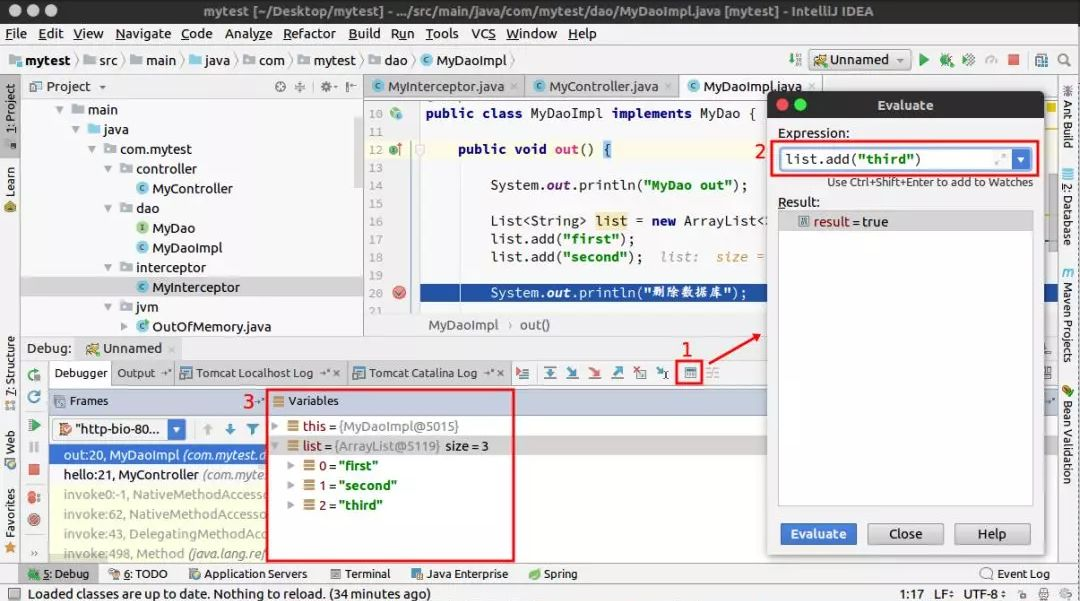The width and height of the screenshot is (1080, 601).
Task: Rerun the debug session icon
Action: point(34,375)
